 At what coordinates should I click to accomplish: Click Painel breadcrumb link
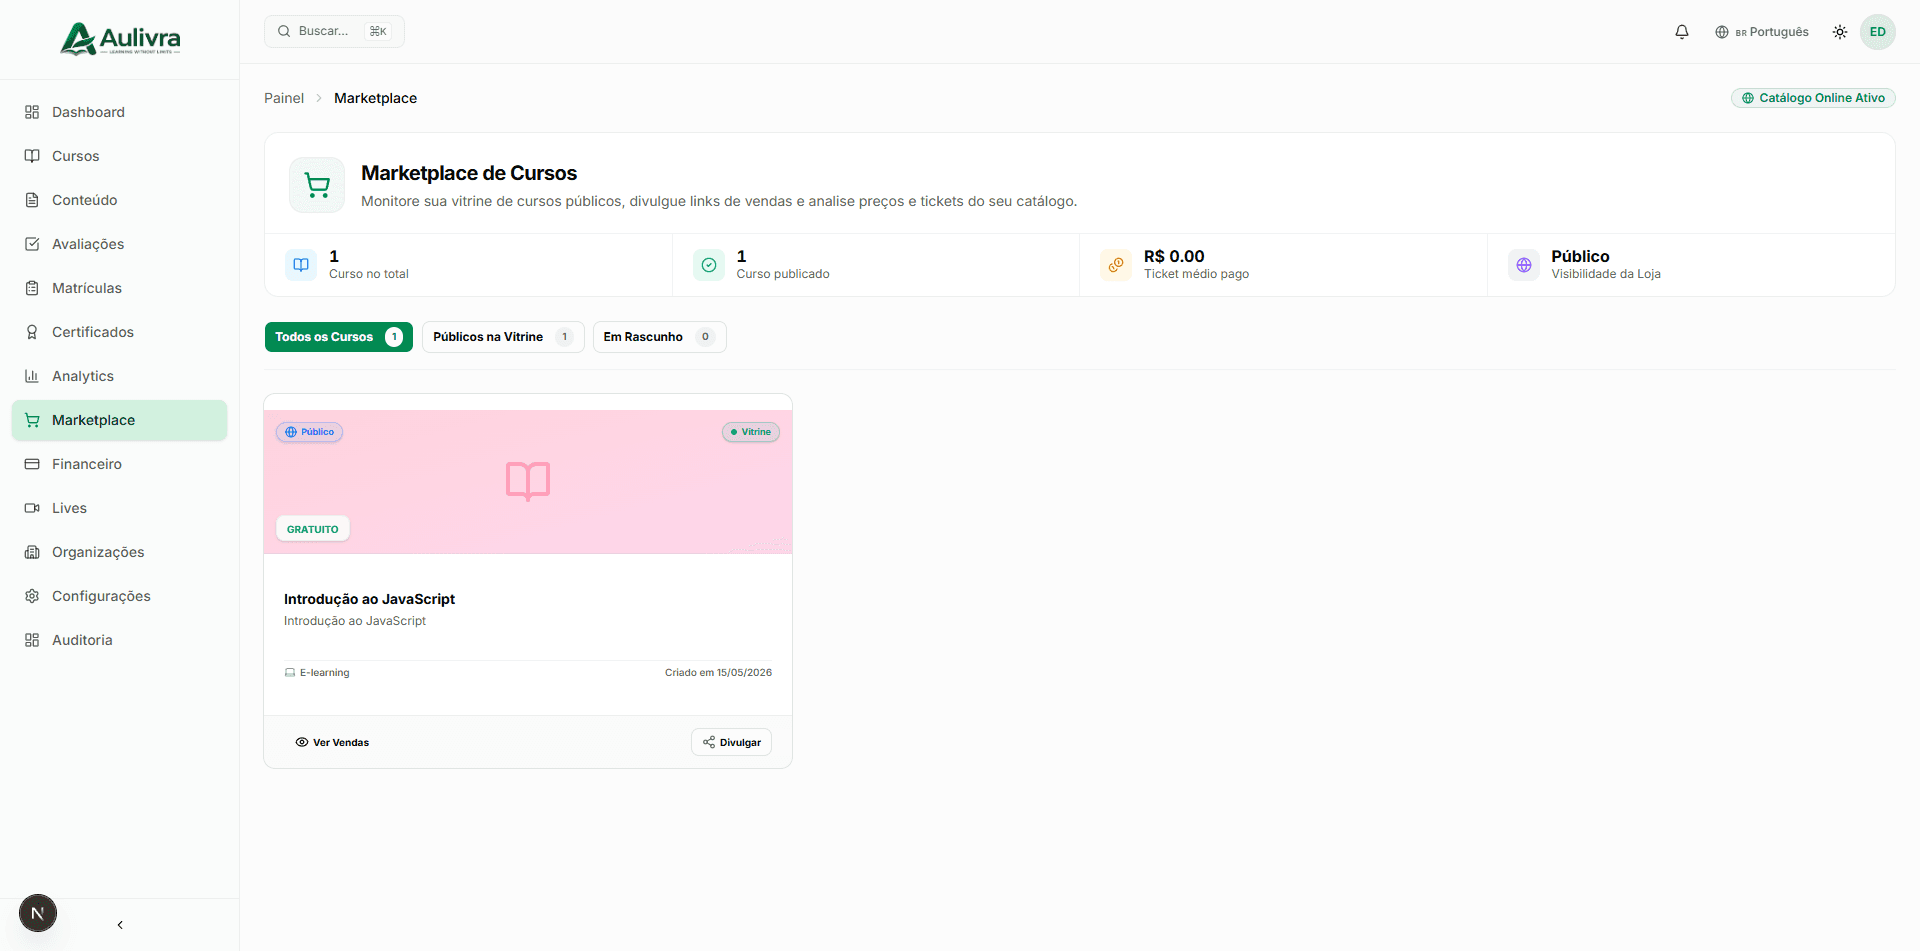pyautogui.click(x=284, y=98)
